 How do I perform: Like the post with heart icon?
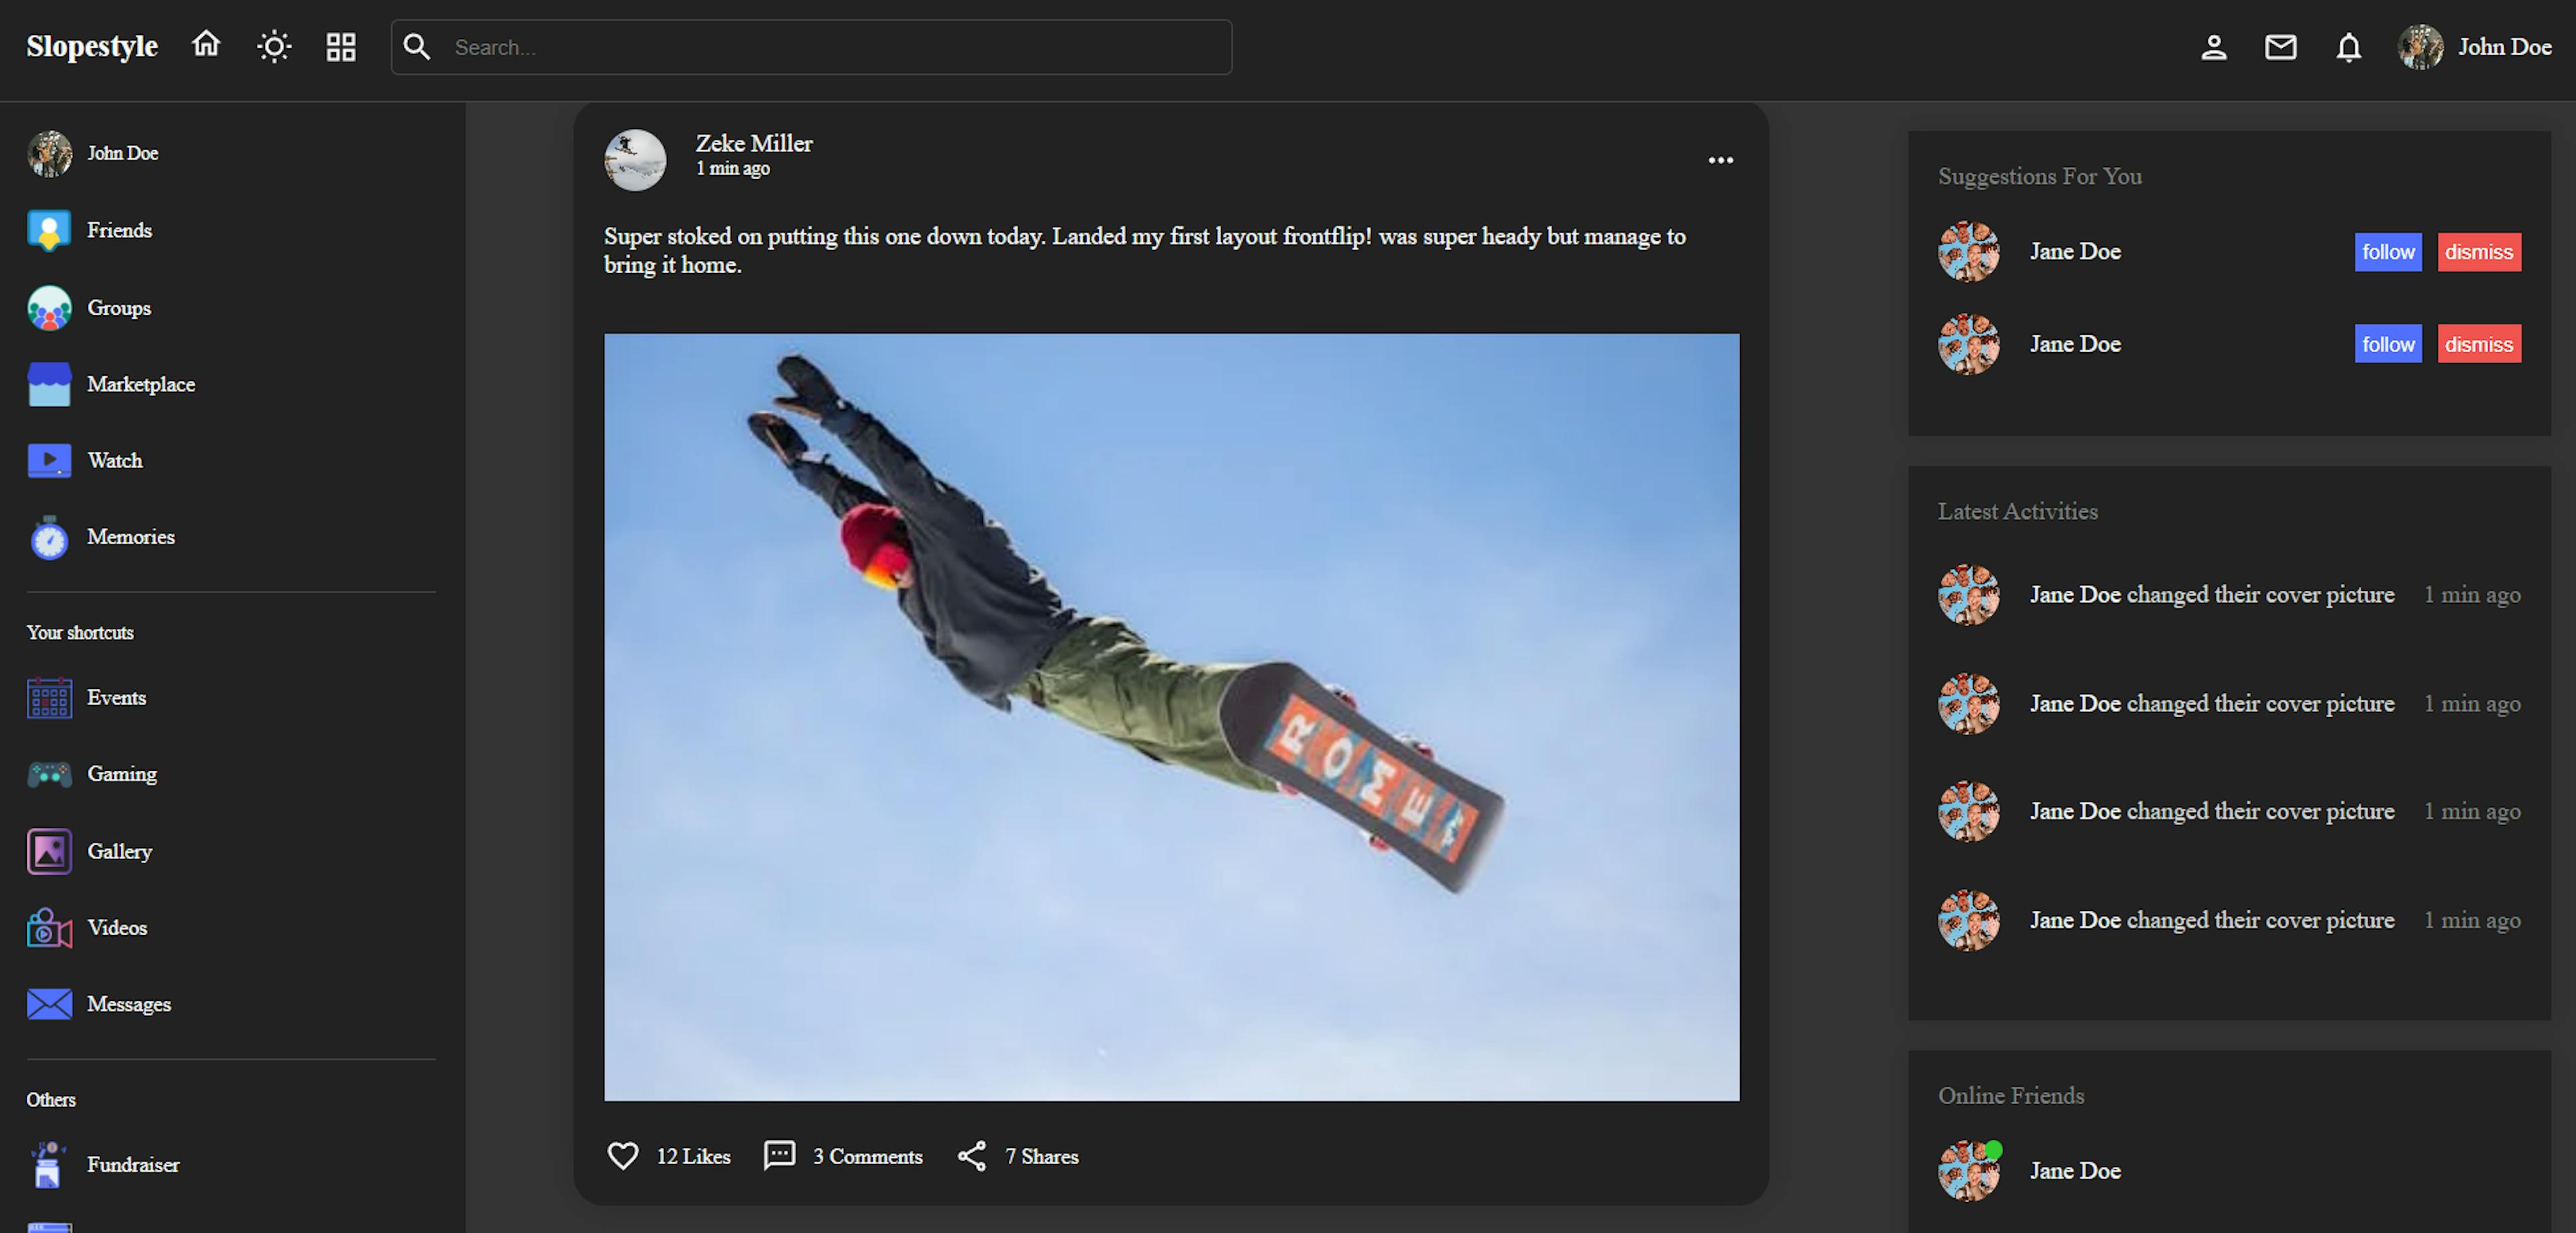click(x=623, y=1155)
